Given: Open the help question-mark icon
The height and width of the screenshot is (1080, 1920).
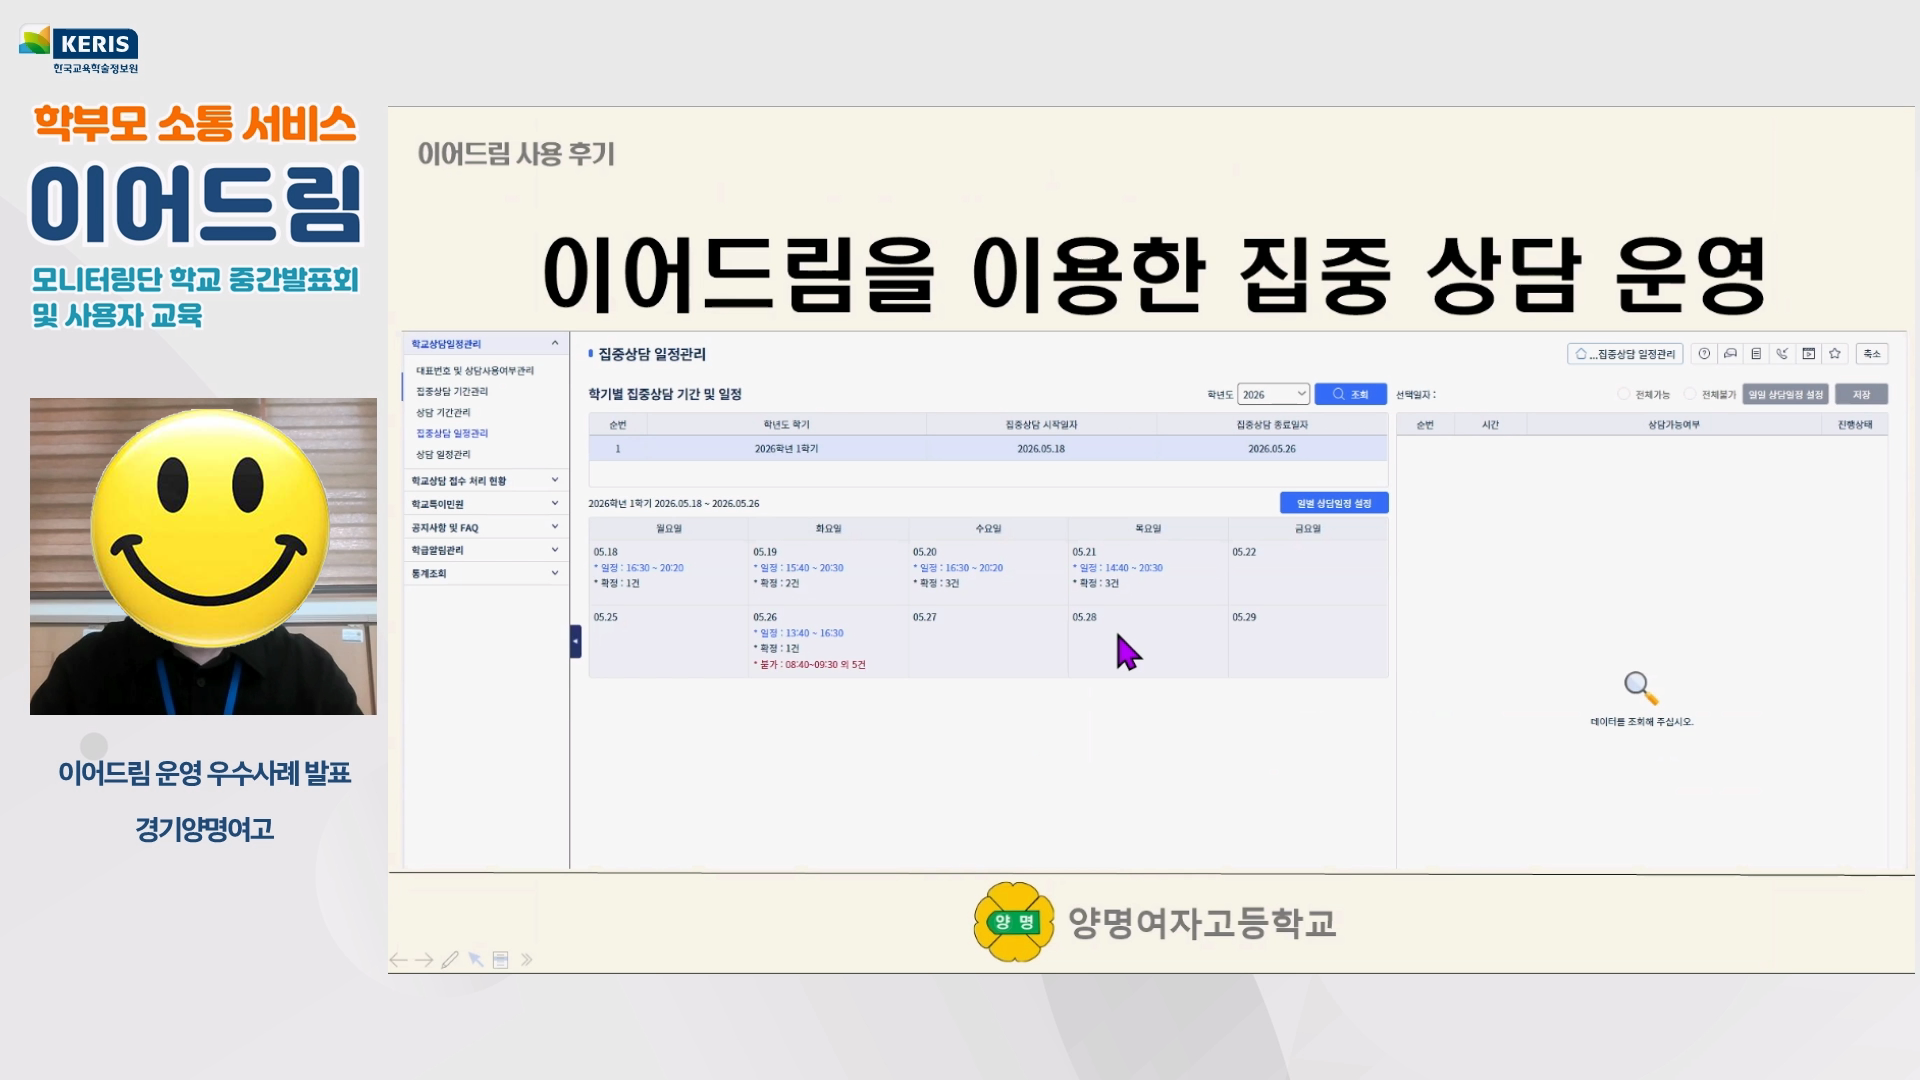Looking at the screenshot, I should [1704, 354].
